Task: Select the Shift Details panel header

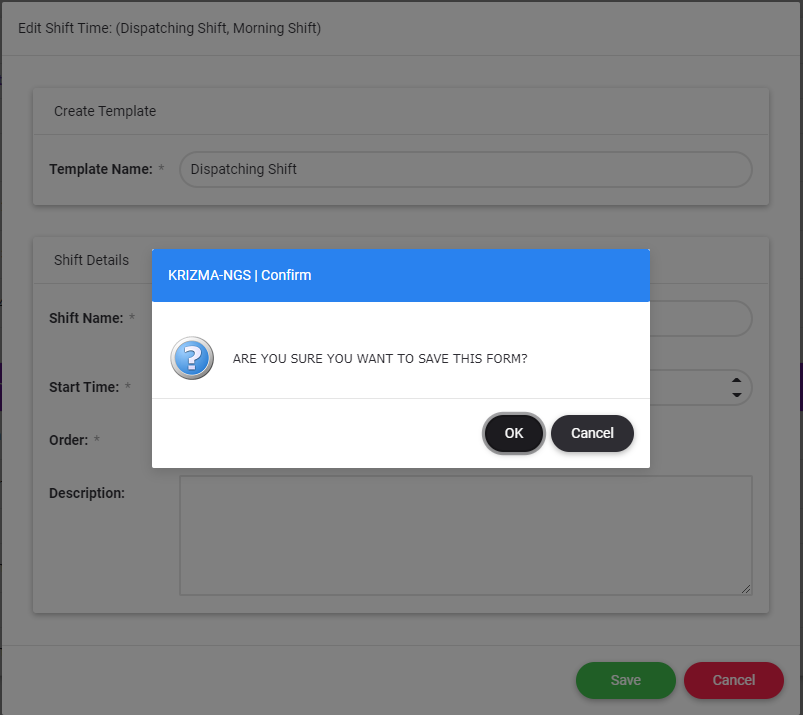Action: tap(91, 260)
